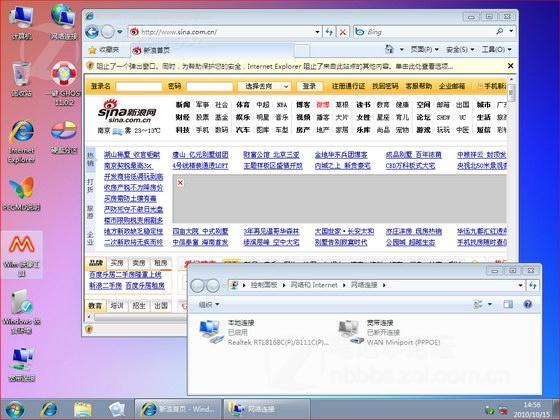Open Computer desktop icon
Image resolution: width=560 pixels, height=420 pixels.
point(22,22)
